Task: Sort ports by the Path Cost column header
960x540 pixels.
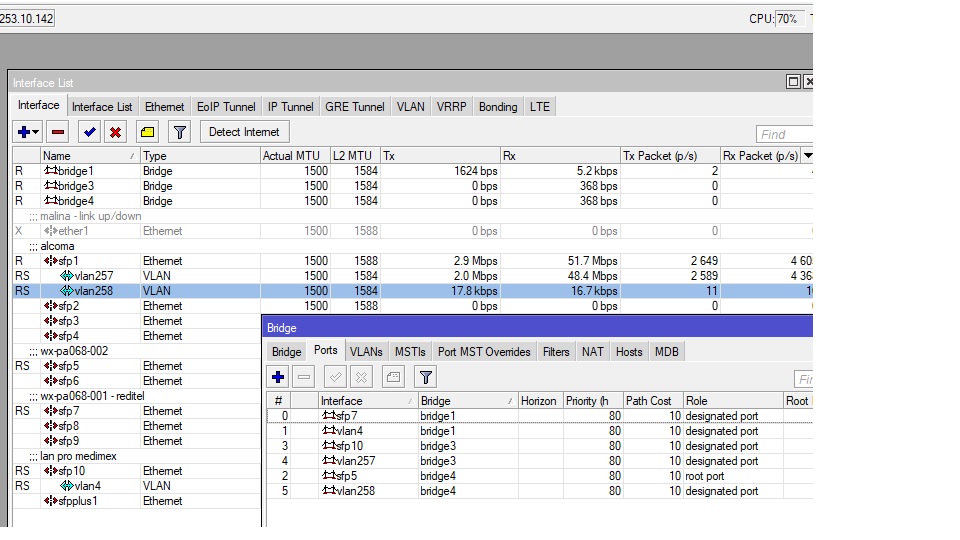Action: point(653,401)
